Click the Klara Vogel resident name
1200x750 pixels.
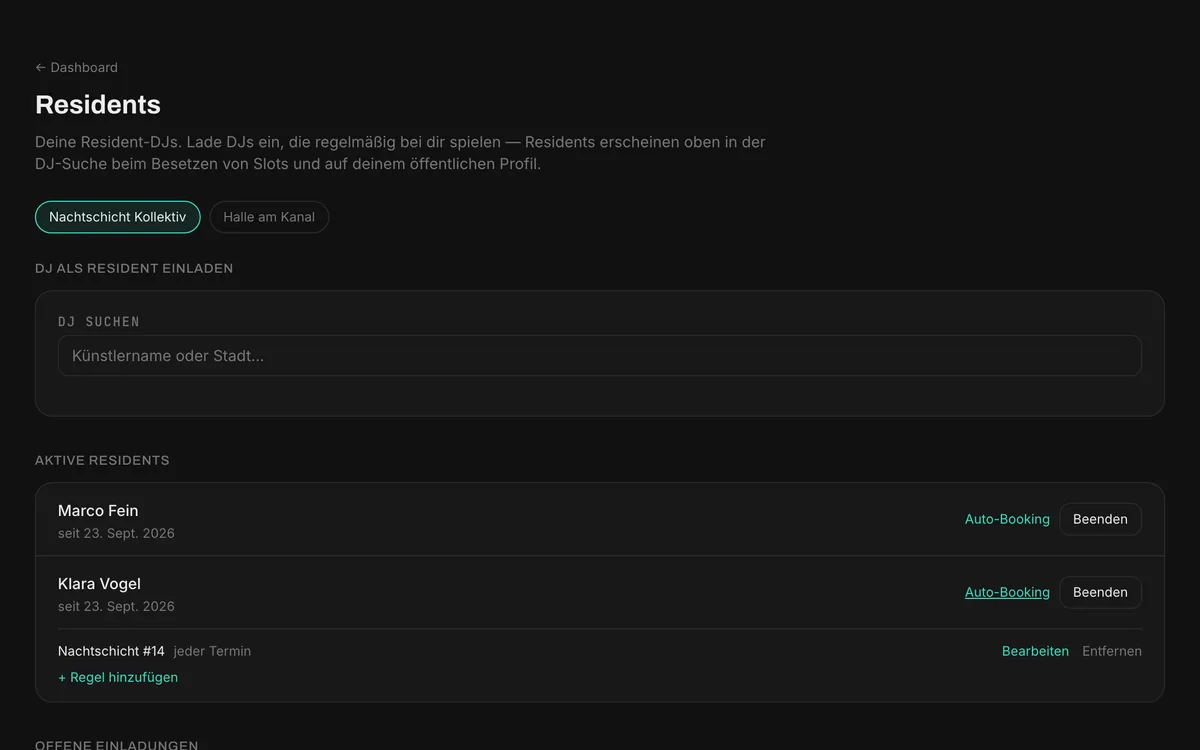pos(99,584)
